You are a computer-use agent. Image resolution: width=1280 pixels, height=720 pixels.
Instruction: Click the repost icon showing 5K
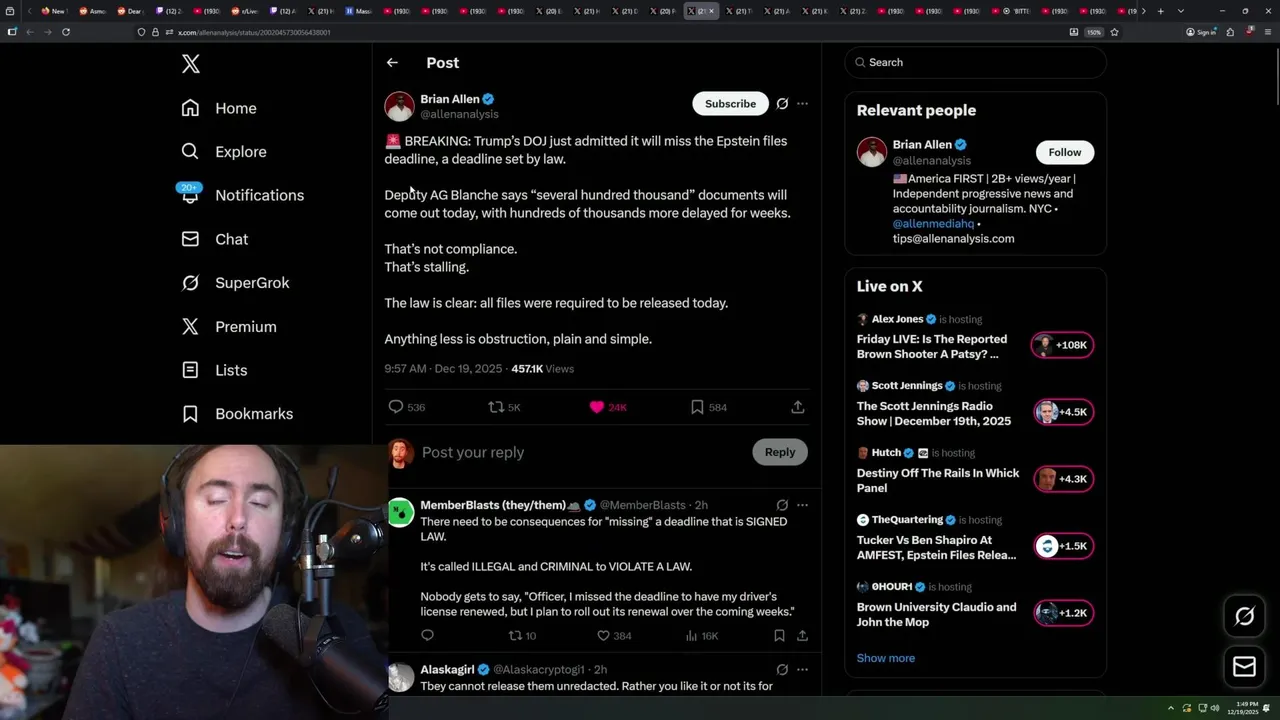pyautogui.click(x=504, y=407)
